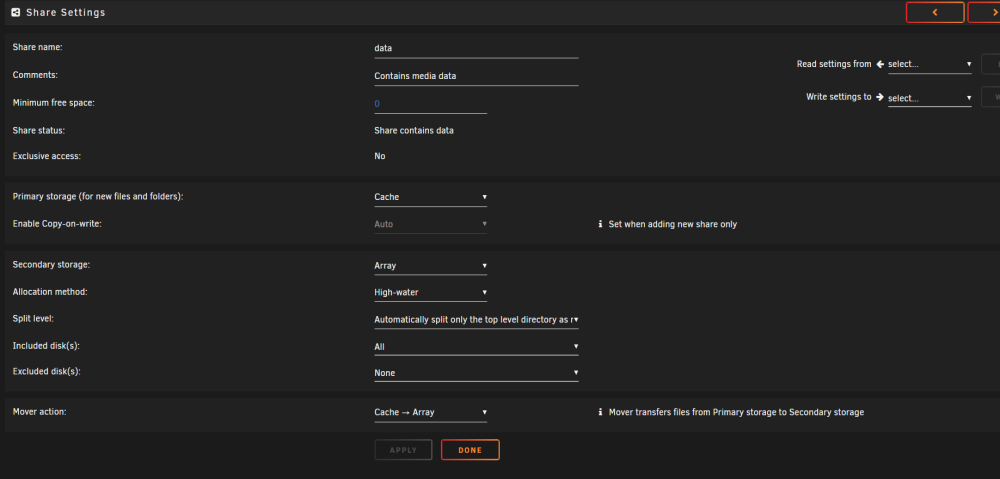This screenshot has height=479, width=1000.
Task: Open the Excluded disk(s) None dropdown
Action: 476,372
